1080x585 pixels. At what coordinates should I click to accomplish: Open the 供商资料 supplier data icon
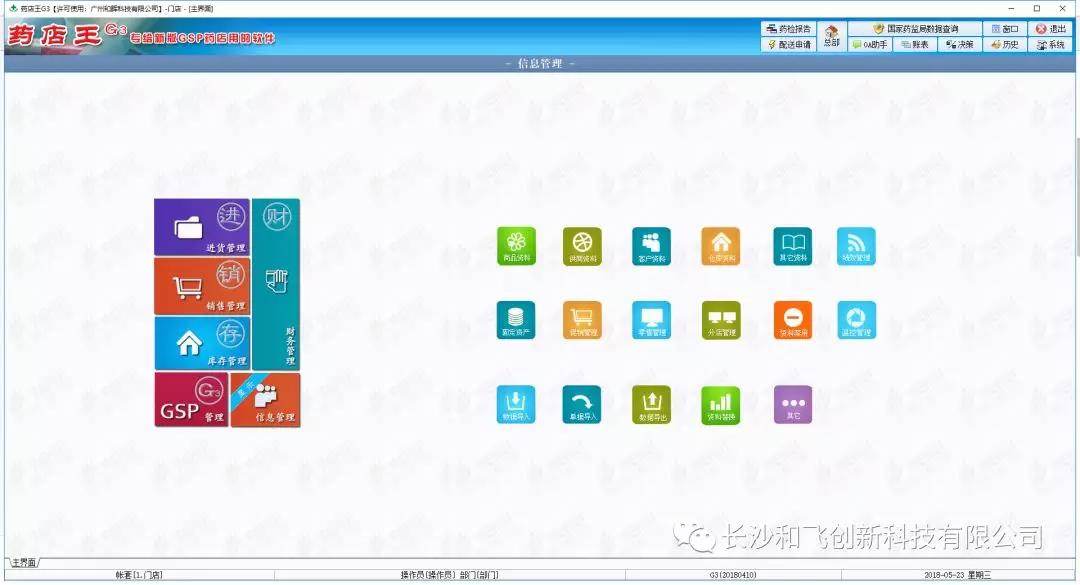tap(582, 246)
